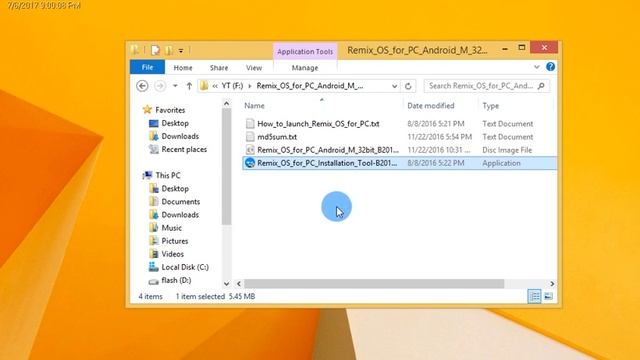
Task: Click the Disc Image File type cell
Action: coord(507,150)
